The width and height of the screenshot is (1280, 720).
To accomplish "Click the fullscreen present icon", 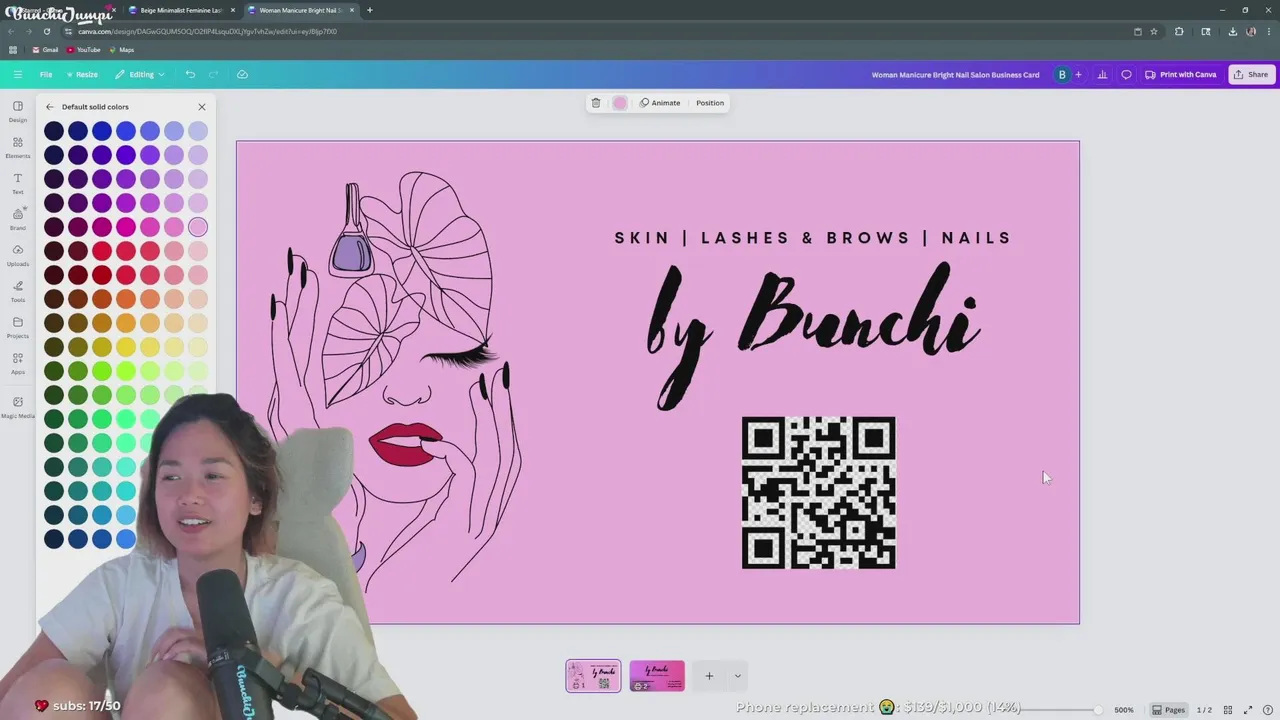I will [x=1248, y=710].
